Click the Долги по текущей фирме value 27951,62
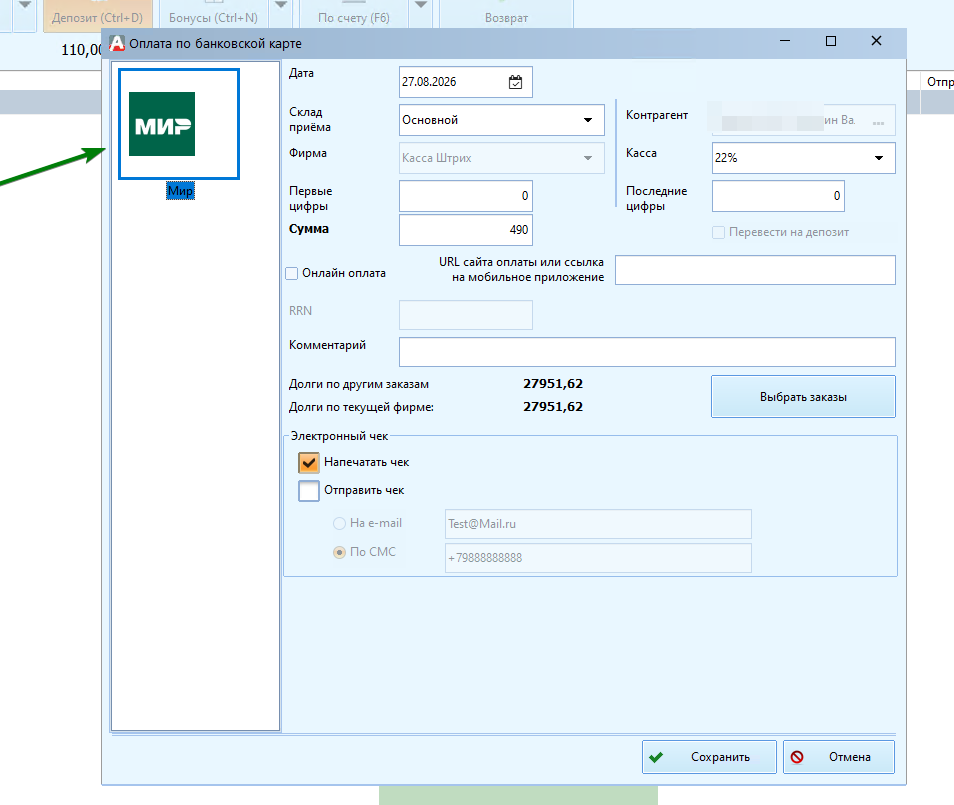The image size is (954, 805). [x=553, y=407]
